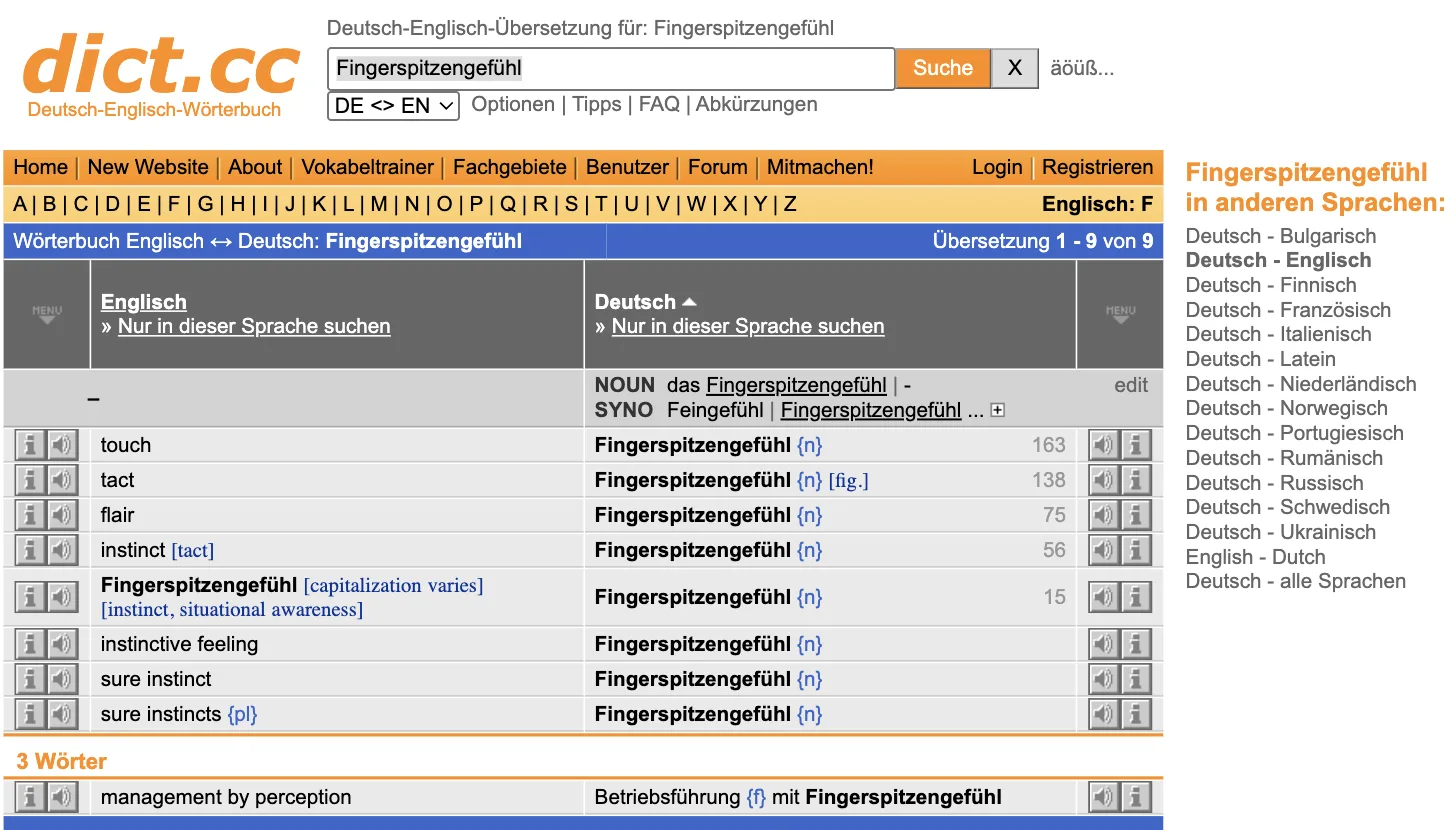Play German audio in the 56-votes row

click(x=1104, y=550)
